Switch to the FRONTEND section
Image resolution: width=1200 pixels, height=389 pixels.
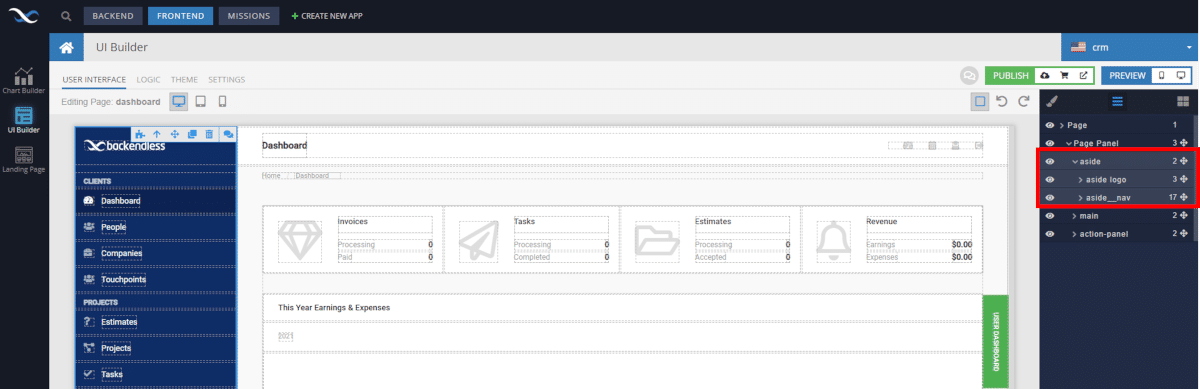(x=180, y=16)
